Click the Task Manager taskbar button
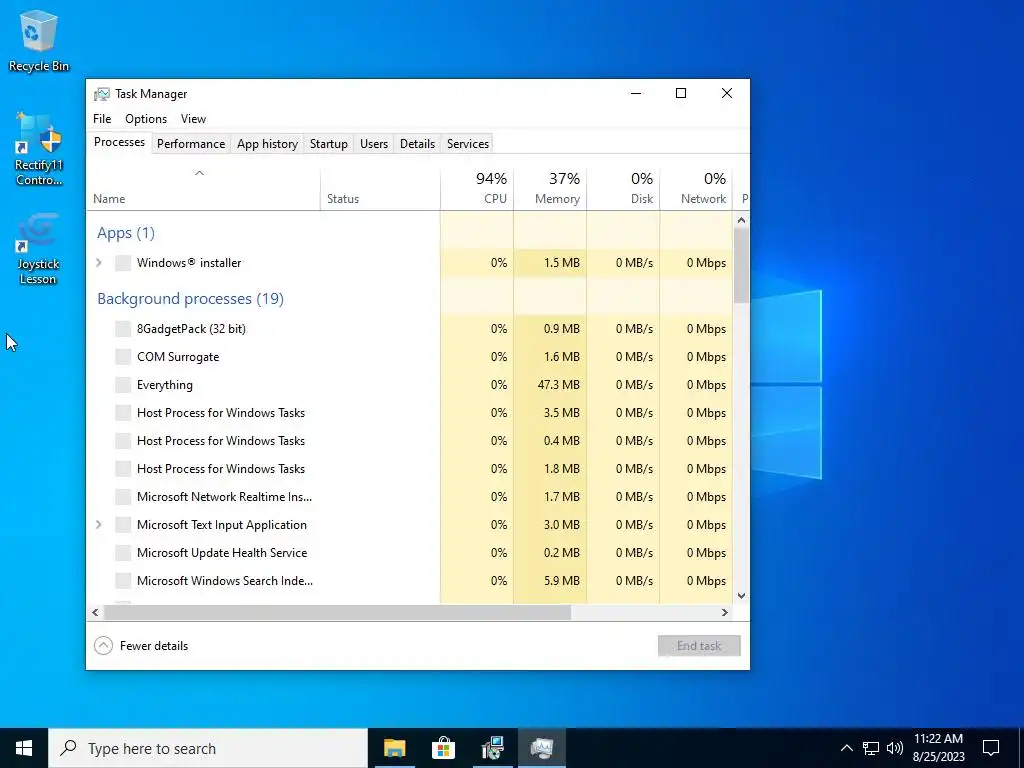This screenshot has width=1024, height=768. [x=542, y=748]
